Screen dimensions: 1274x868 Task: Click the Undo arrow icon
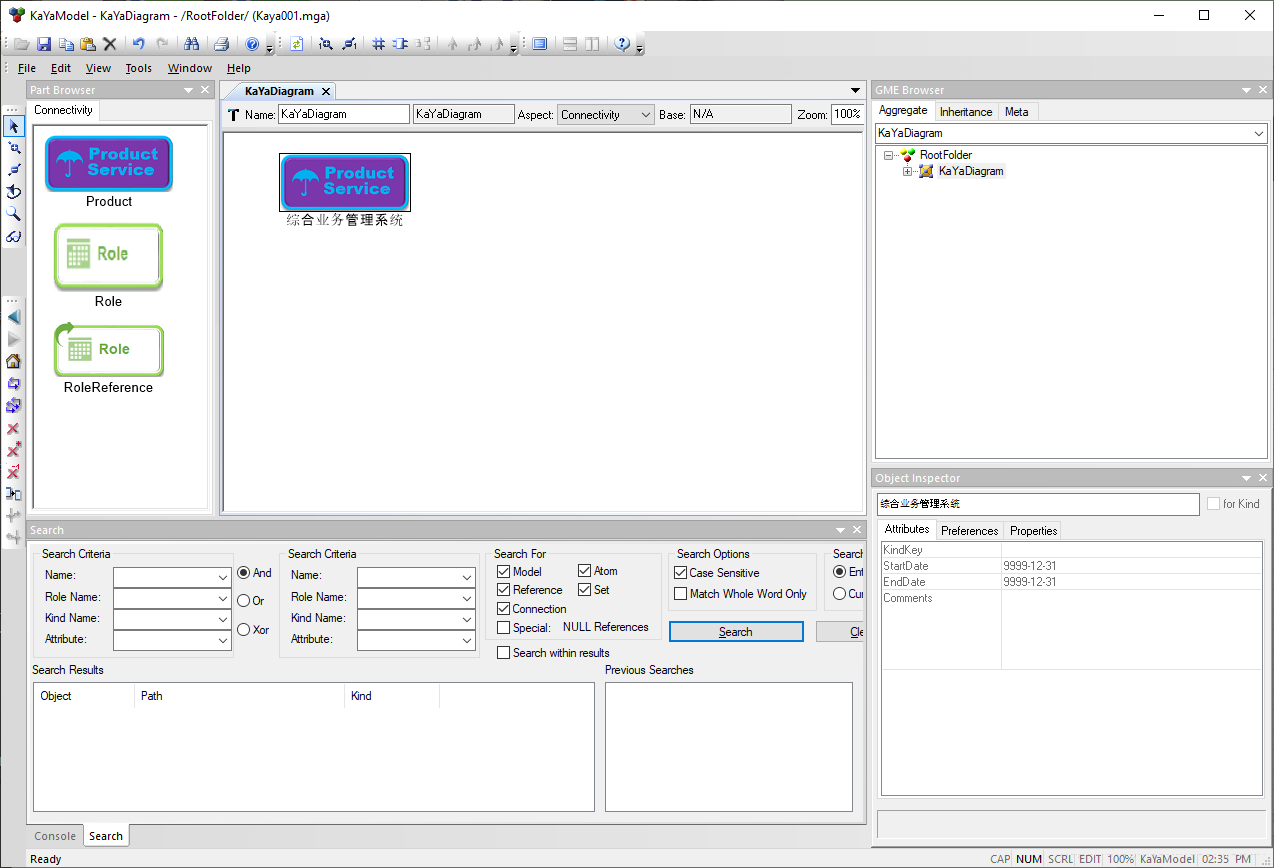click(x=138, y=44)
